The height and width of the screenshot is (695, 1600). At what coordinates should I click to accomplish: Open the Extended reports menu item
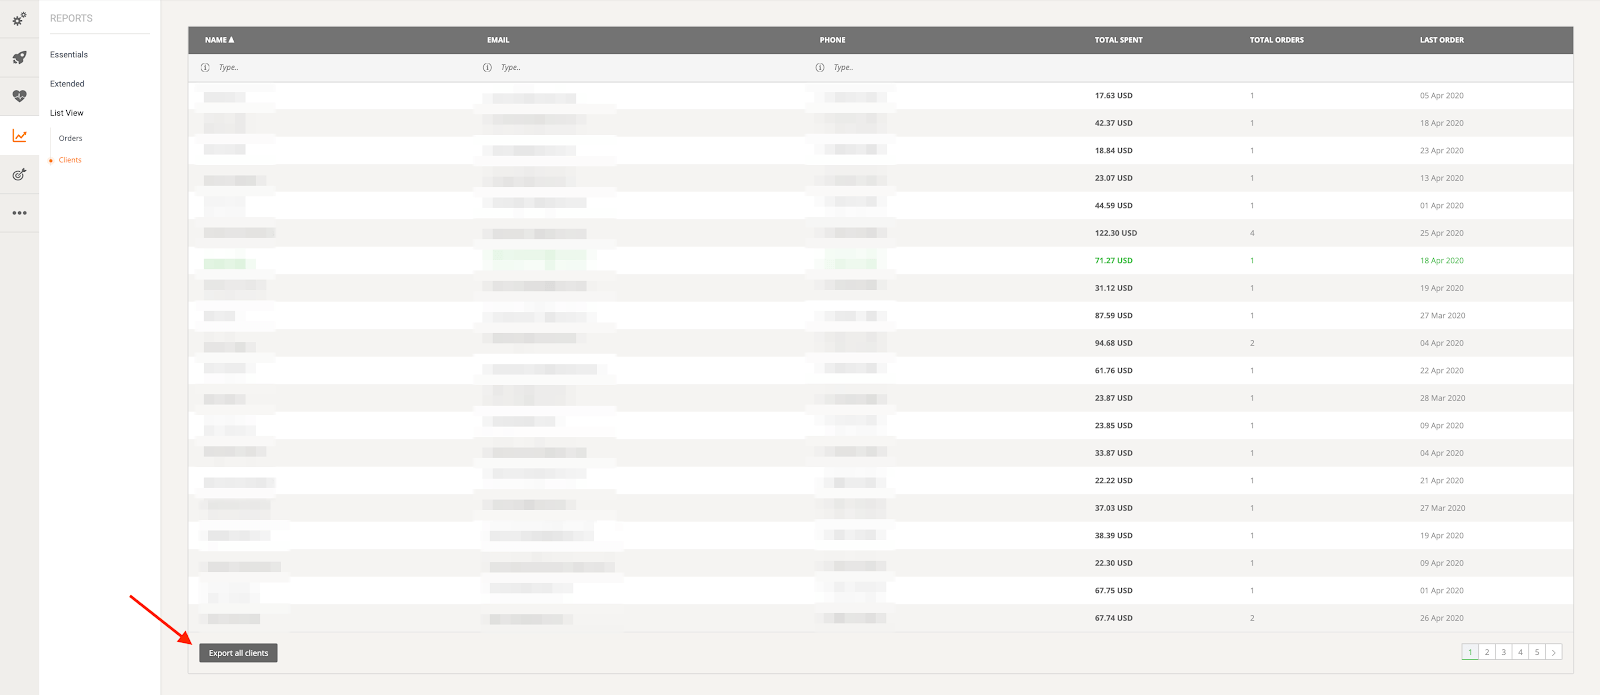(x=67, y=84)
